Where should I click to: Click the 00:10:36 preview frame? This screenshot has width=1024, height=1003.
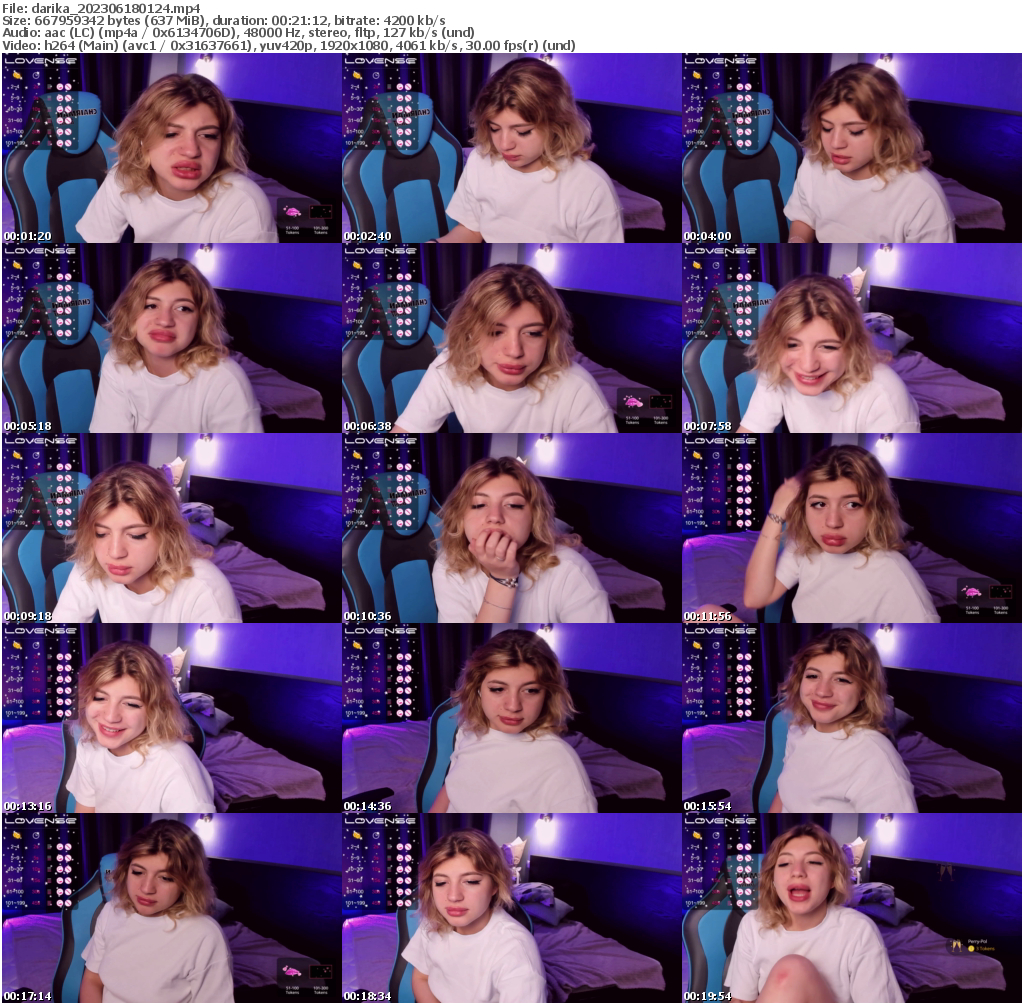coord(511,528)
